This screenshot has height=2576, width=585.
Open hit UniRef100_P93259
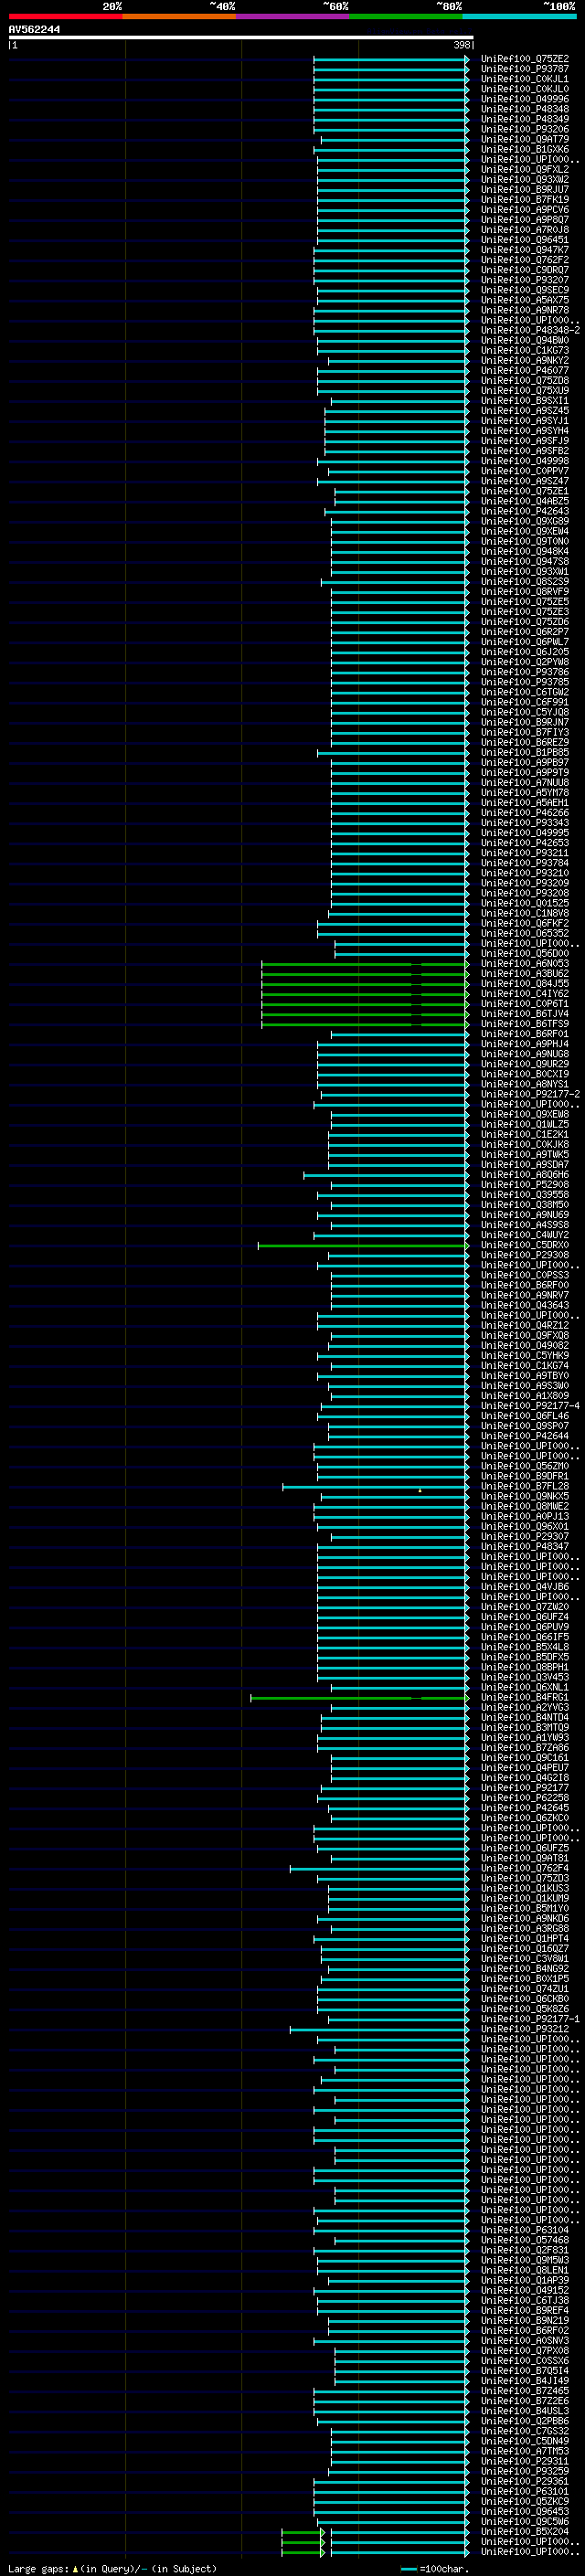coord(524,2471)
